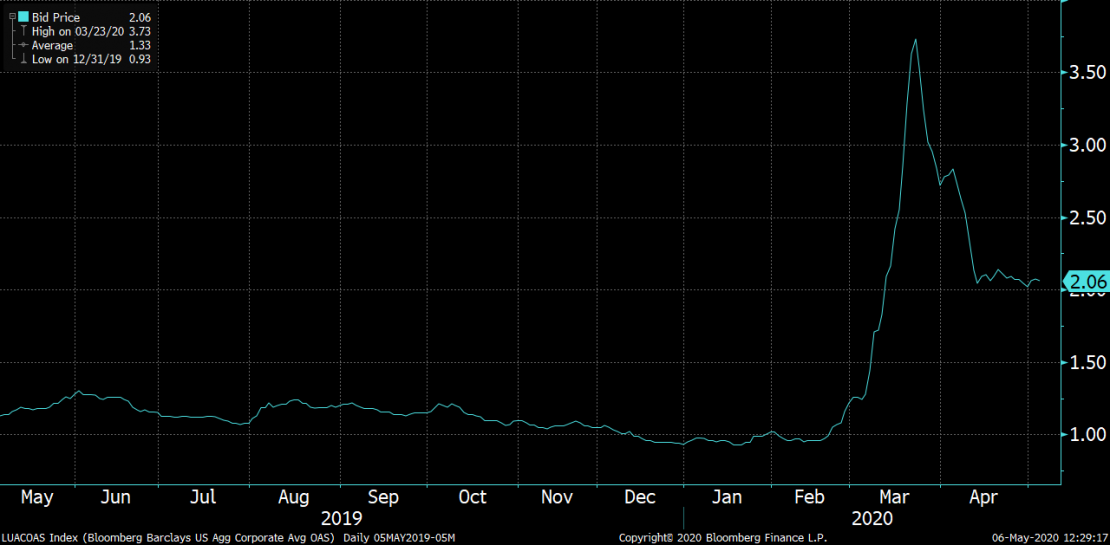Click the Dec month label on time axis

pyautogui.click(x=639, y=497)
